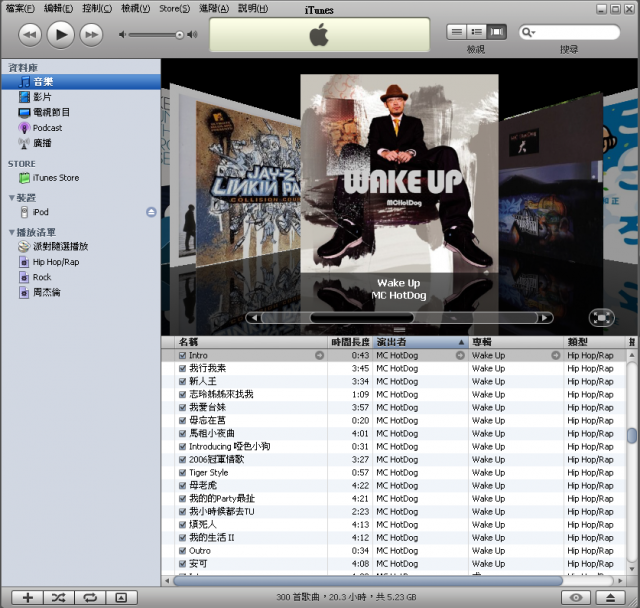Screen dimensions: 640x608
Task: Toggle repeat playback button
Action: coord(90,598)
